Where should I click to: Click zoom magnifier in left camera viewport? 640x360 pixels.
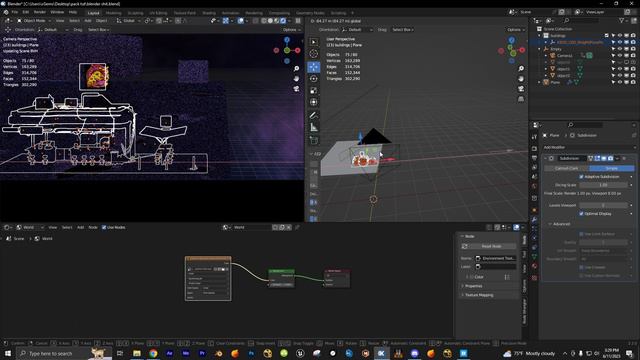(x=296, y=68)
